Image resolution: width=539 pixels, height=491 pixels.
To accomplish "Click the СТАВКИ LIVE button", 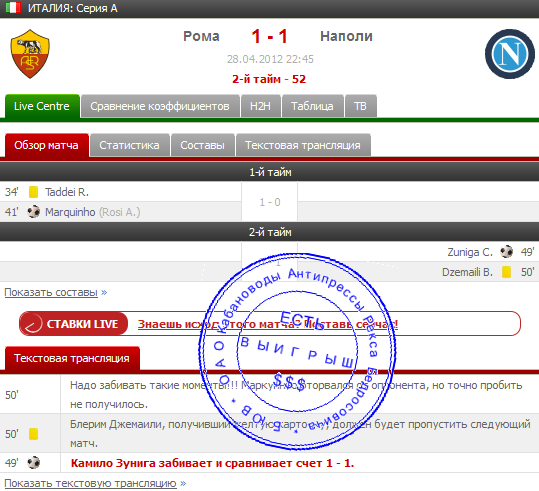I will (74, 324).
